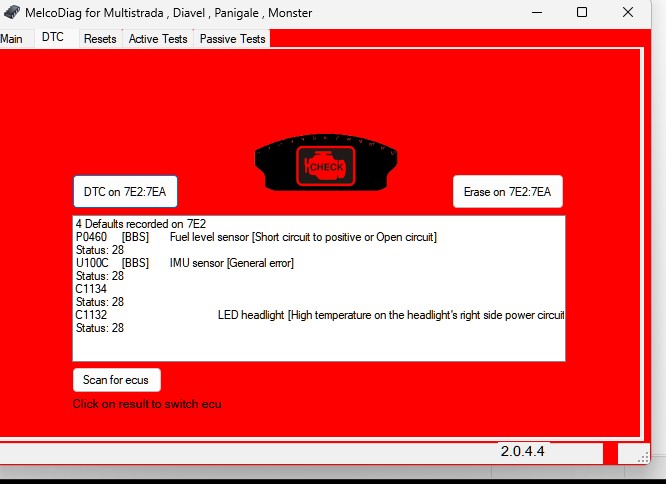The height and width of the screenshot is (484, 666).
Task: Click the MelcoDiag app icon in title bar
Action: point(11,13)
